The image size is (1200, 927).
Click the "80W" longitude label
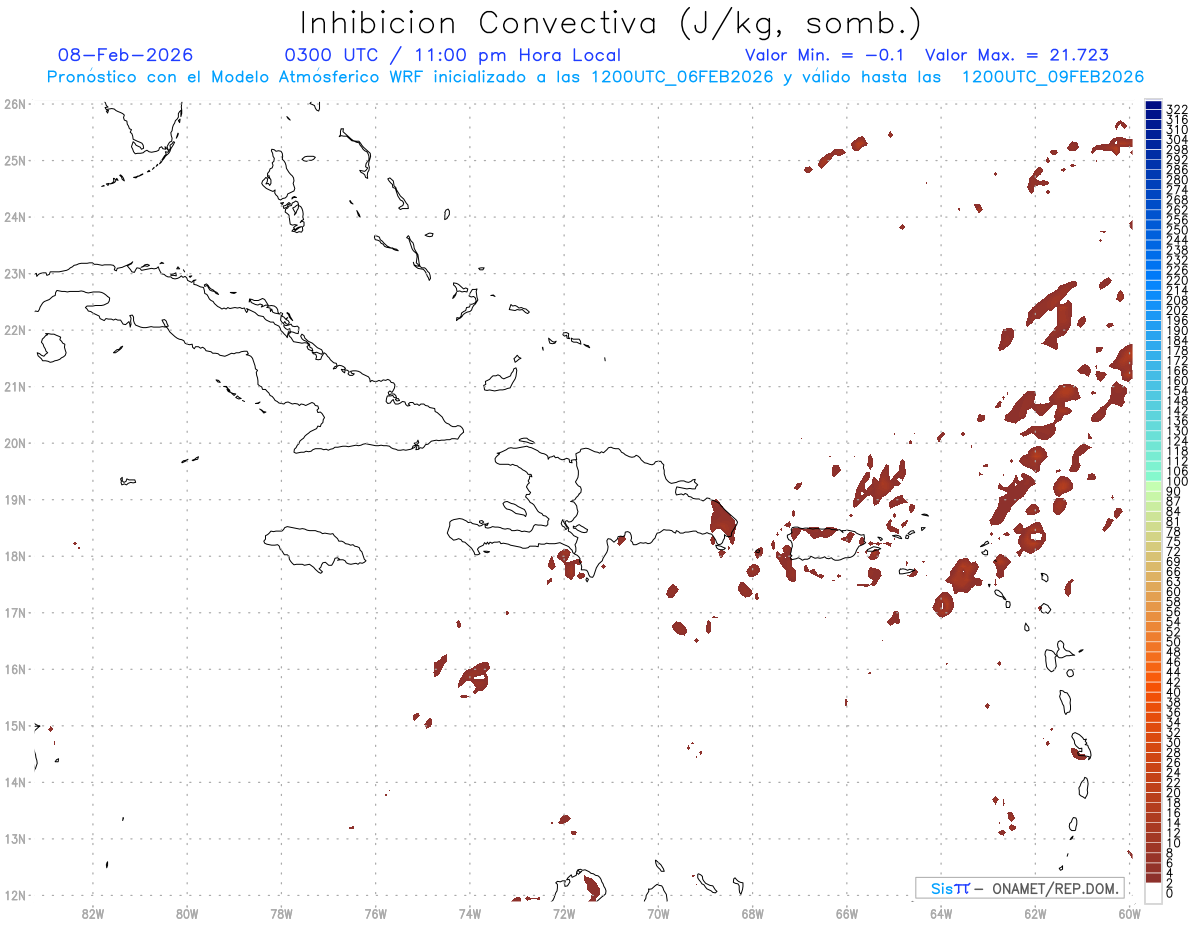click(187, 912)
